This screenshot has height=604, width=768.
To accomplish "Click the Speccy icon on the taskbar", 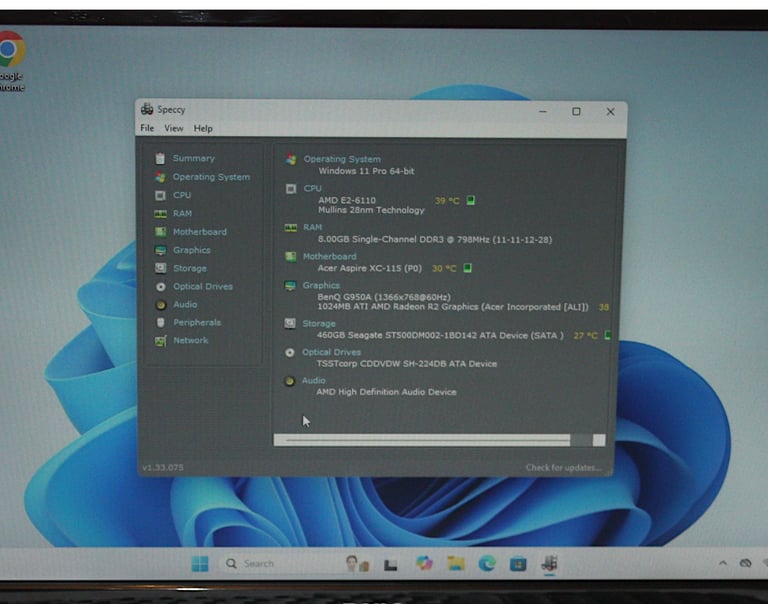I will tap(550, 563).
